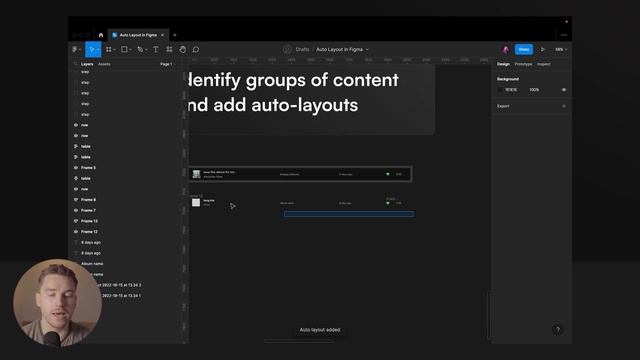Switch to the Layers tab

[x=87, y=64]
